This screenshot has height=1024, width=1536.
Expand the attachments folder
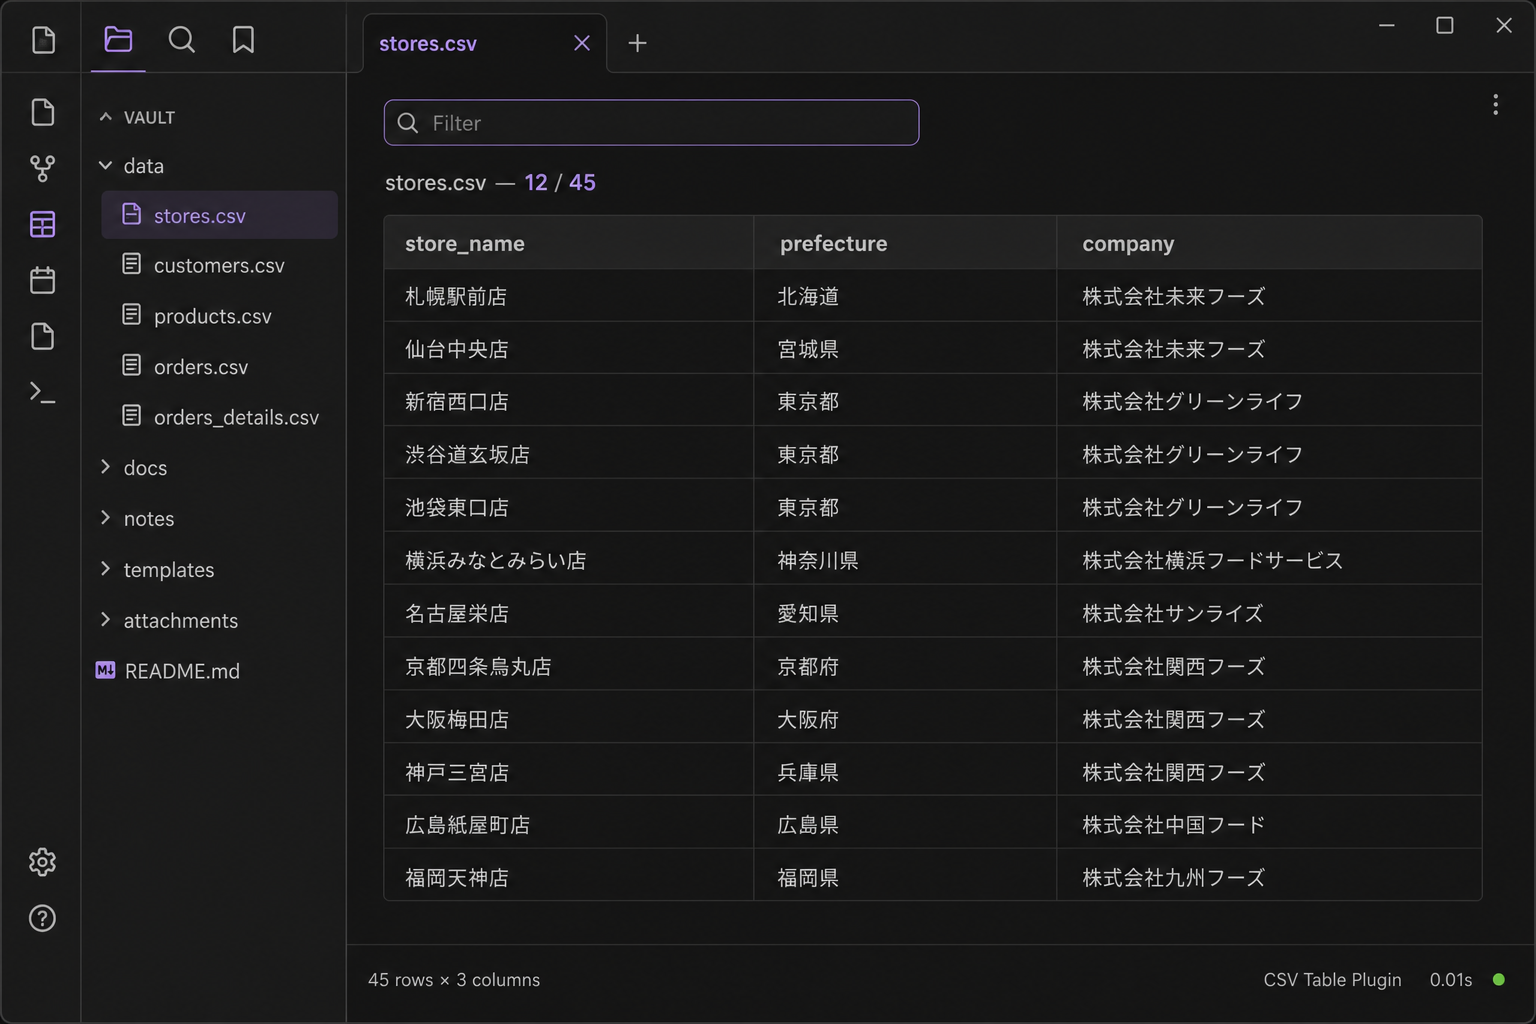[x=105, y=619]
